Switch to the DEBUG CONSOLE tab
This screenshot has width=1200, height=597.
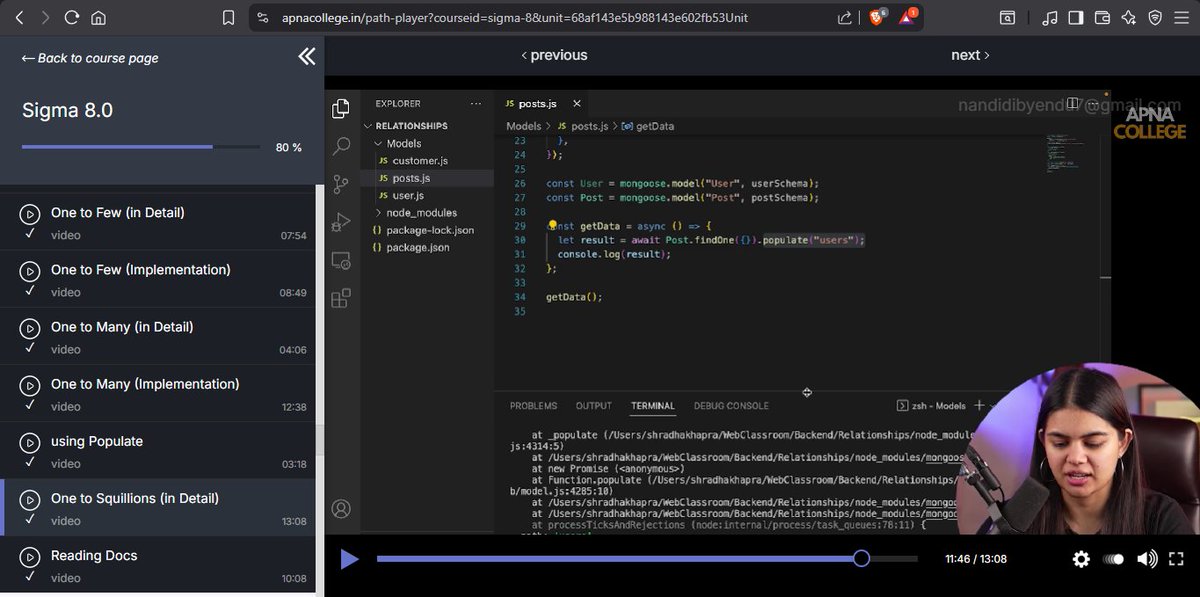point(730,405)
